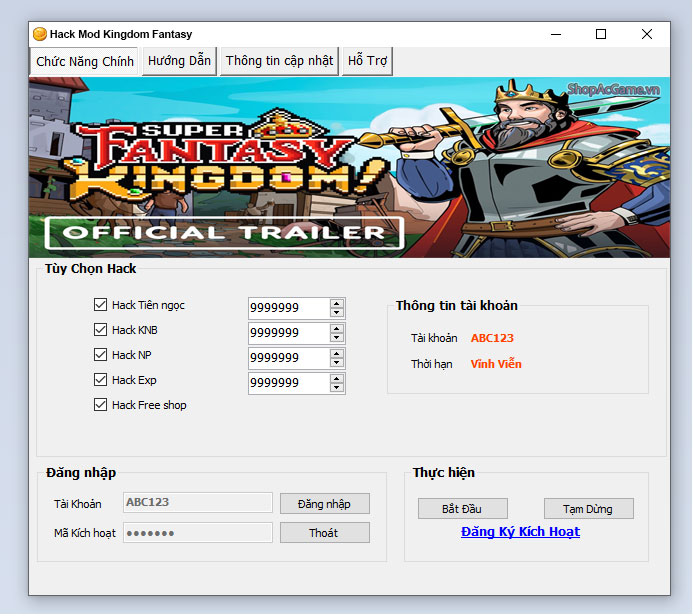The width and height of the screenshot is (693, 616).
Task: Toggle the Hack Exp checkbox
Action: pyautogui.click(x=100, y=380)
